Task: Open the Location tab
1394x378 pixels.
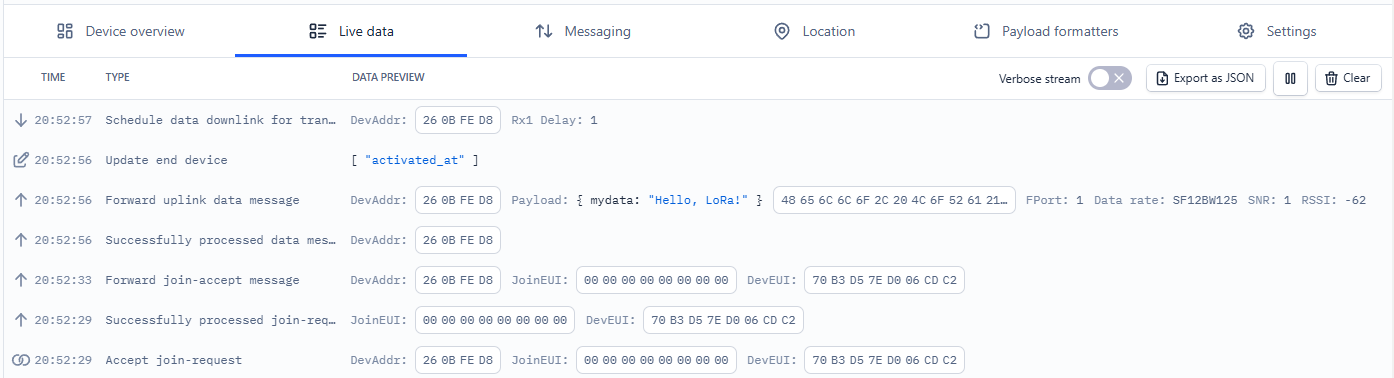Action: tap(814, 31)
